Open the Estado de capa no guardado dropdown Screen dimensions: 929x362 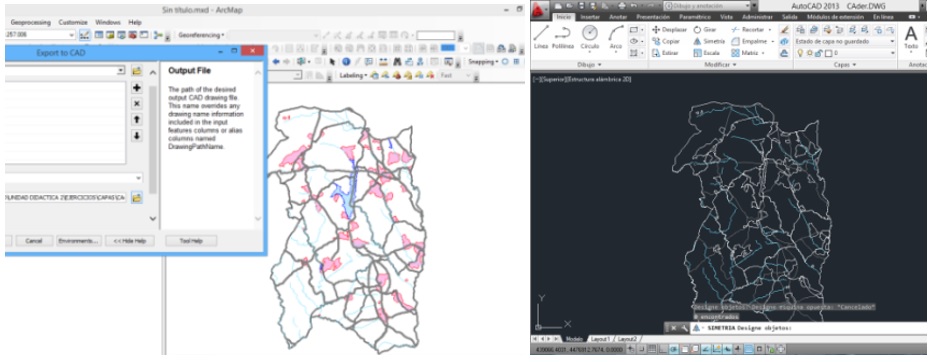point(845,41)
